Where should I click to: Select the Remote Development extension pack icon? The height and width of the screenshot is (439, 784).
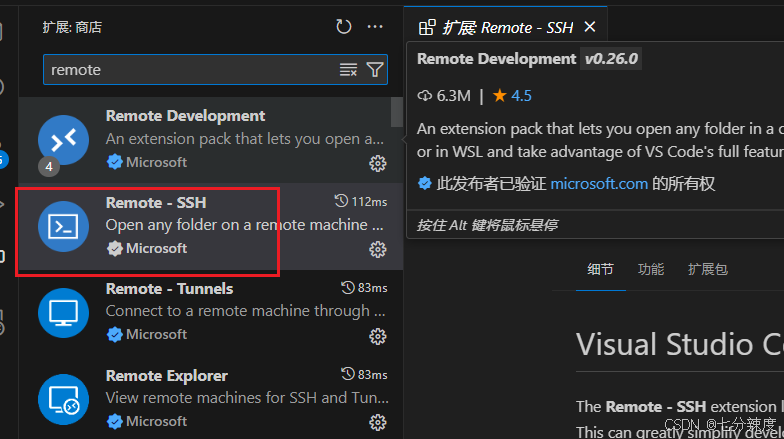coord(64,140)
